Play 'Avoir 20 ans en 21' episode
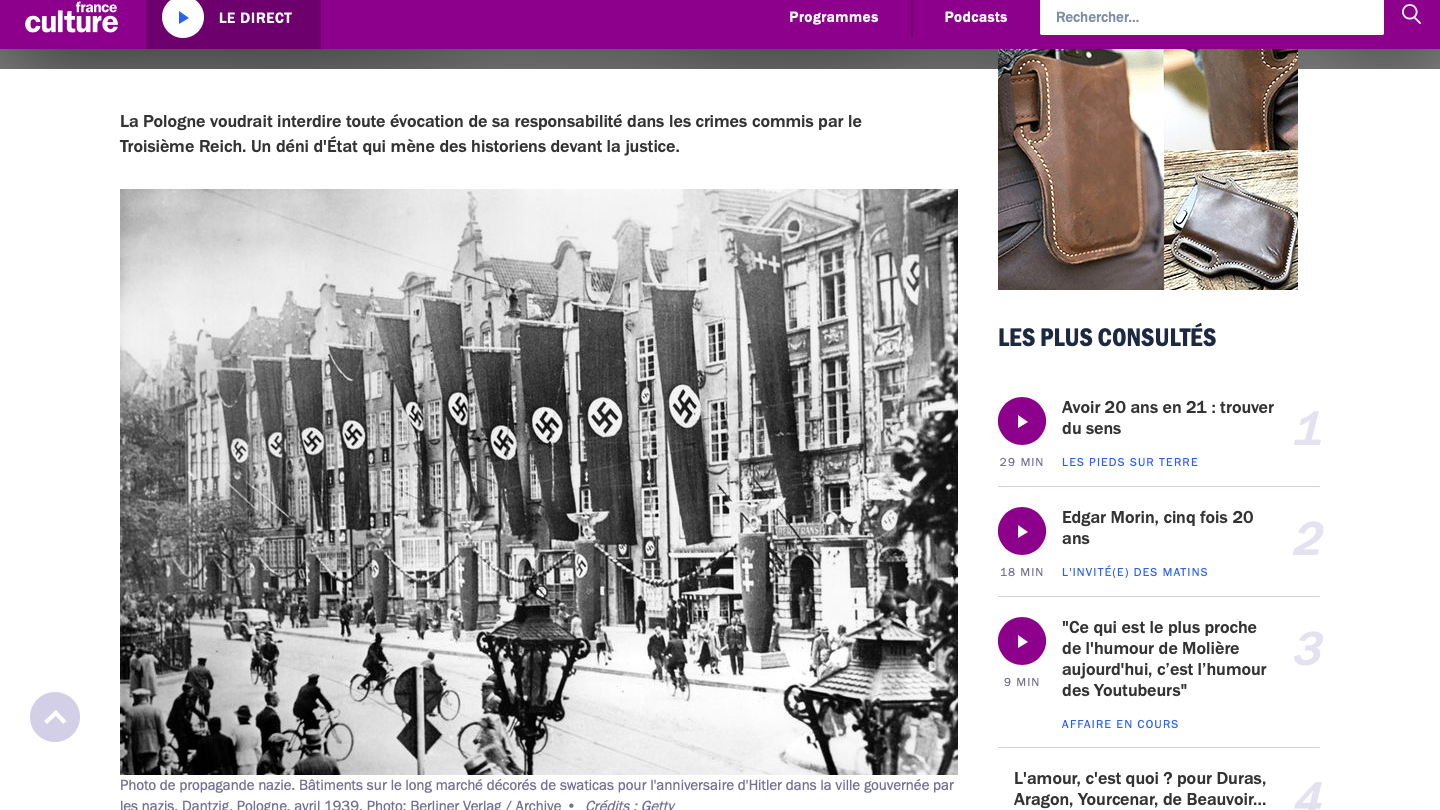Image resolution: width=1440 pixels, height=810 pixels. pos(1021,421)
